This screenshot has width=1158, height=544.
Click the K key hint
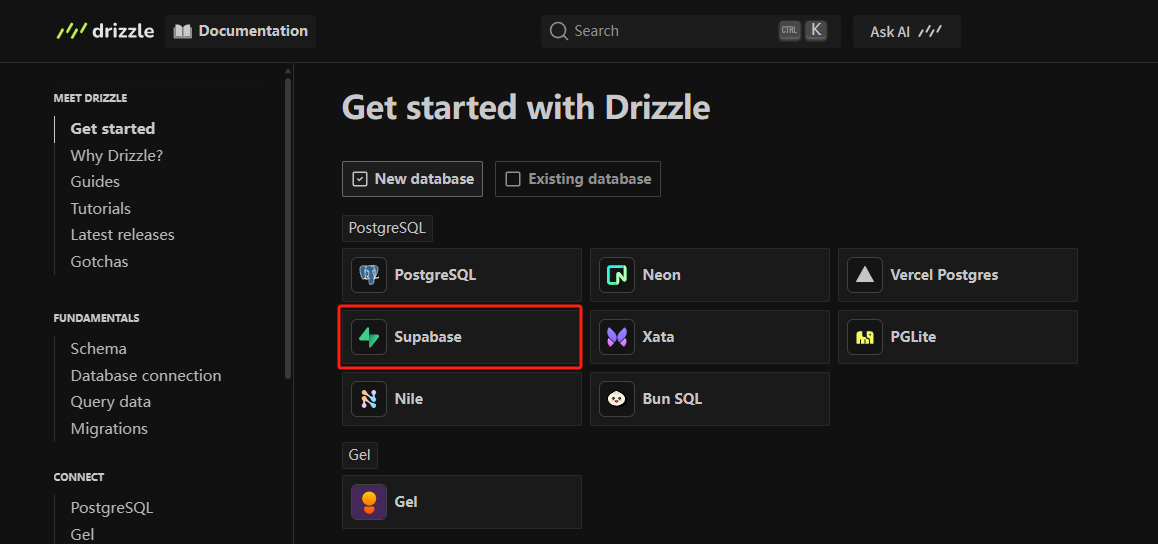click(815, 30)
